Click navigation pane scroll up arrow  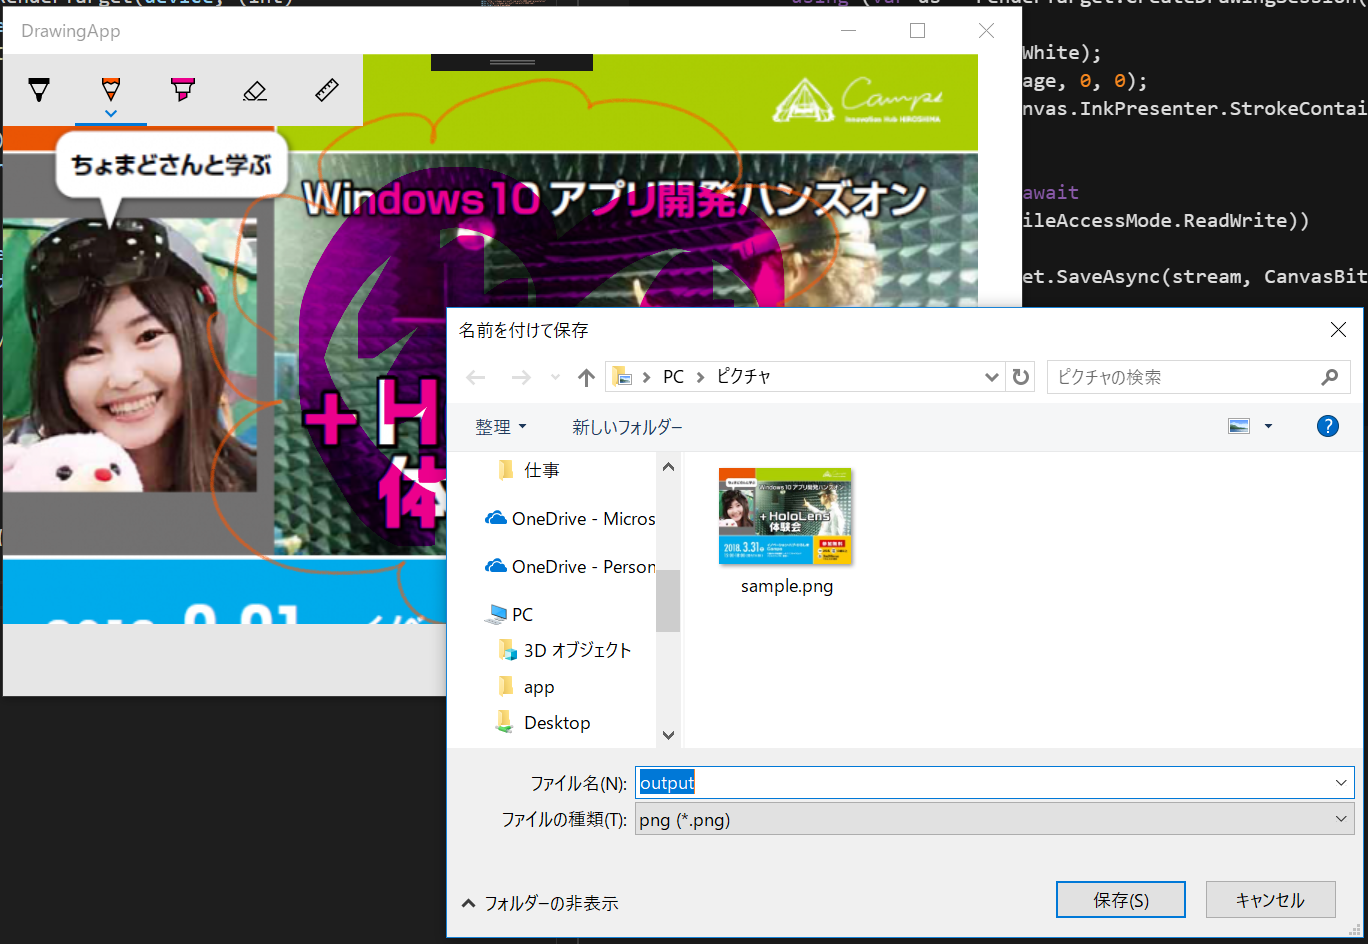[668, 467]
